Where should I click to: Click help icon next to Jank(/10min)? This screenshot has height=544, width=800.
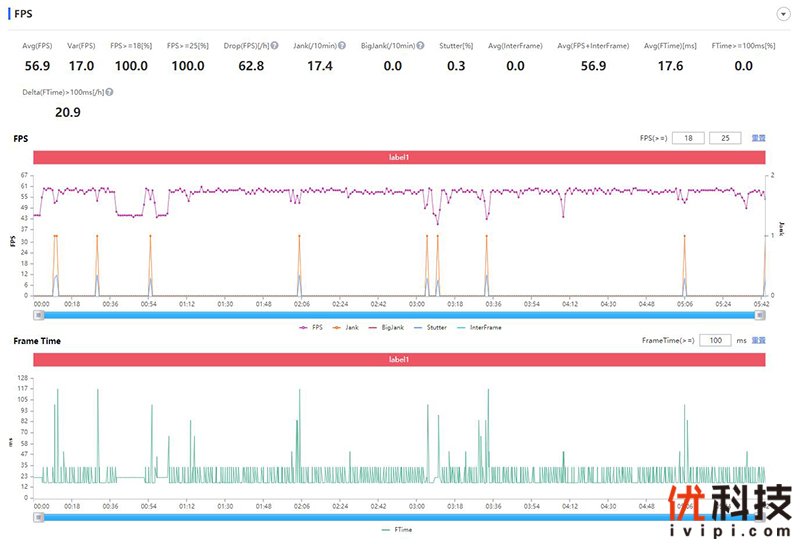pyautogui.click(x=342, y=46)
